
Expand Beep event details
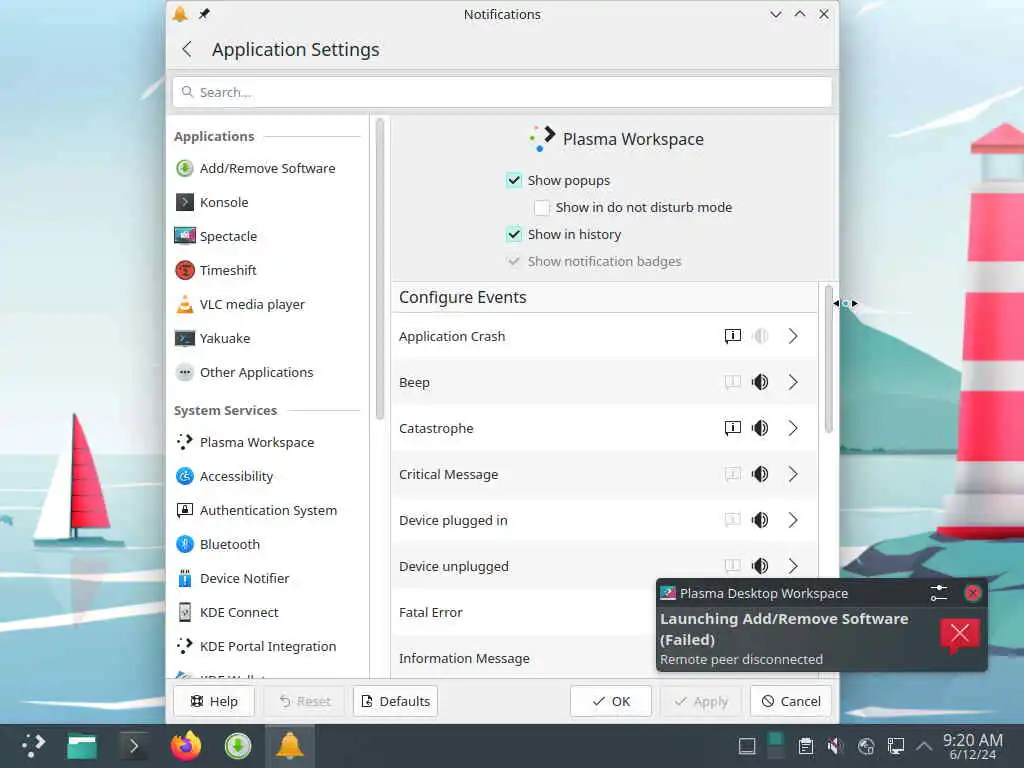tap(793, 382)
